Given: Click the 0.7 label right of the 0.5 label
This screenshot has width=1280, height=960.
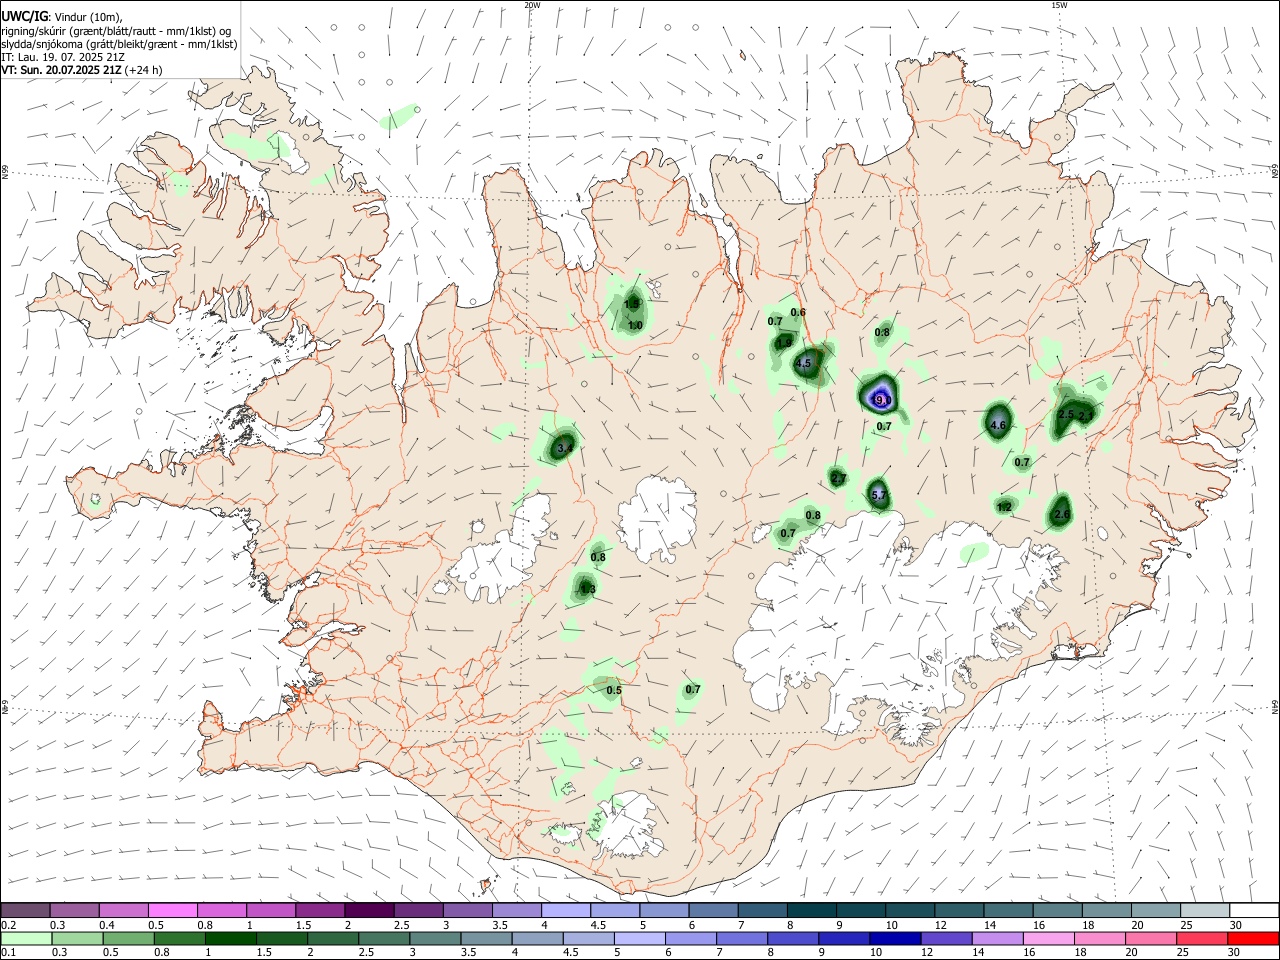Looking at the screenshot, I should [693, 690].
